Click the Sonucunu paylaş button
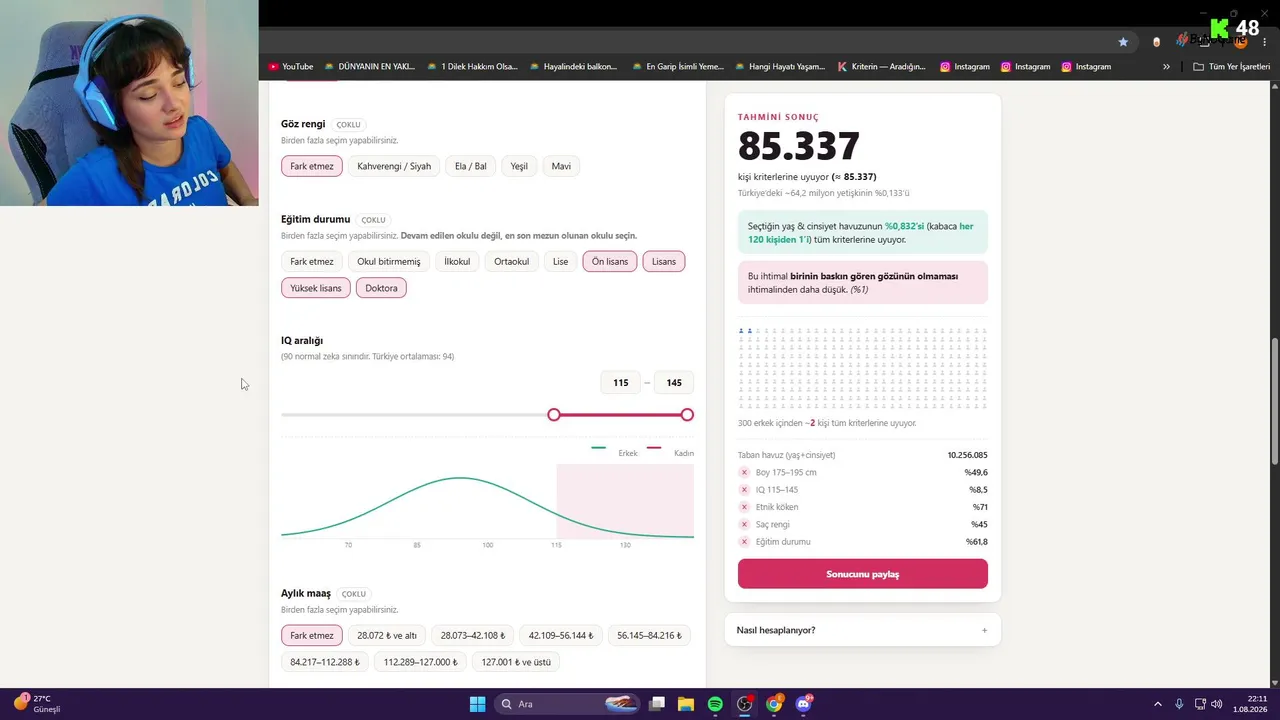The height and width of the screenshot is (720, 1280). (x=862, y=574)
